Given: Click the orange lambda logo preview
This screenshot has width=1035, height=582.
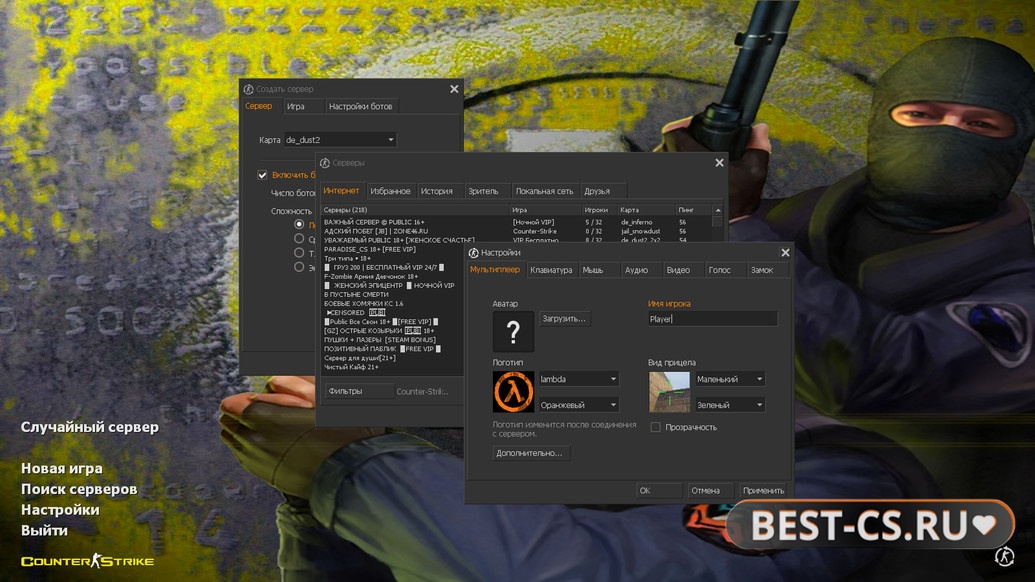Looking at the screenshot, I should coord(513,391).
